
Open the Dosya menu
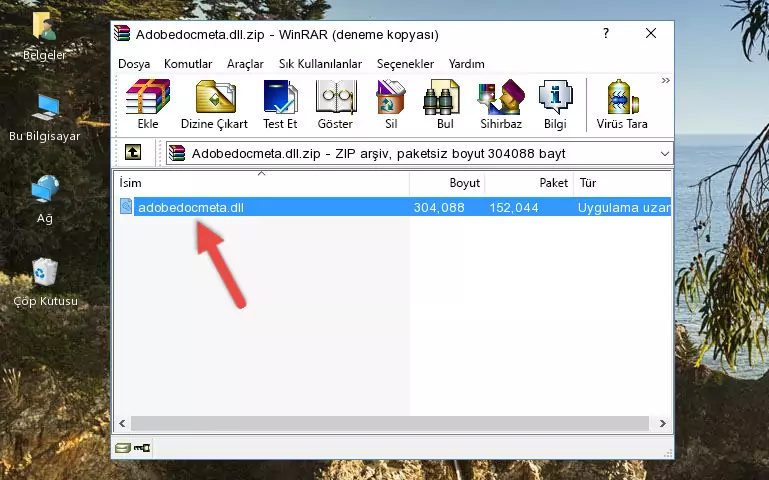tap(134, 64)
